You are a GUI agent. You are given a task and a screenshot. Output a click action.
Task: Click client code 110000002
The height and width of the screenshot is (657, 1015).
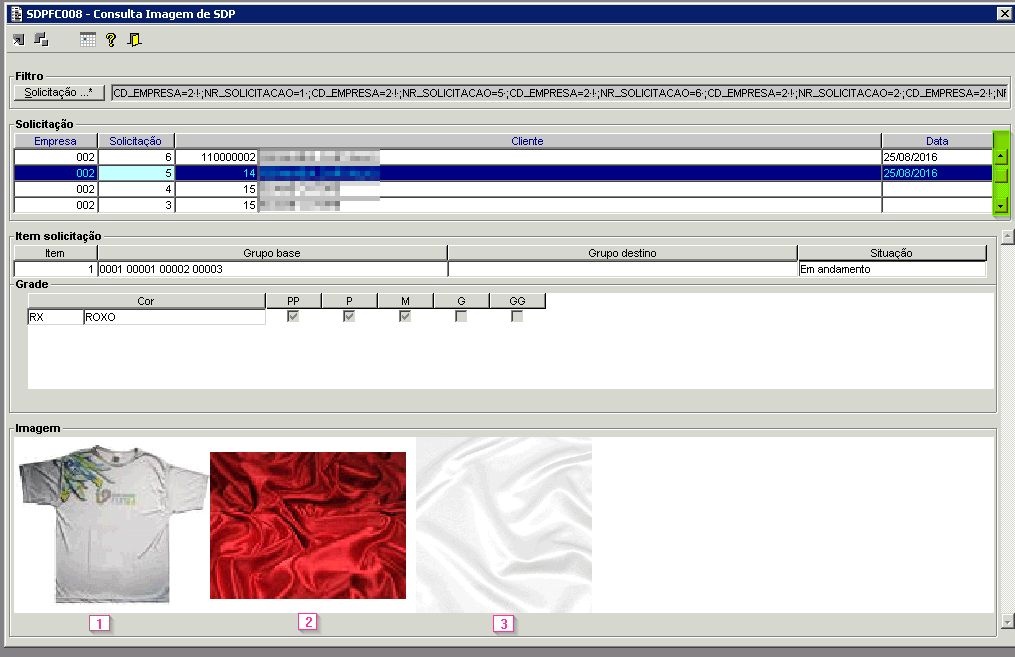click(217, 157)
